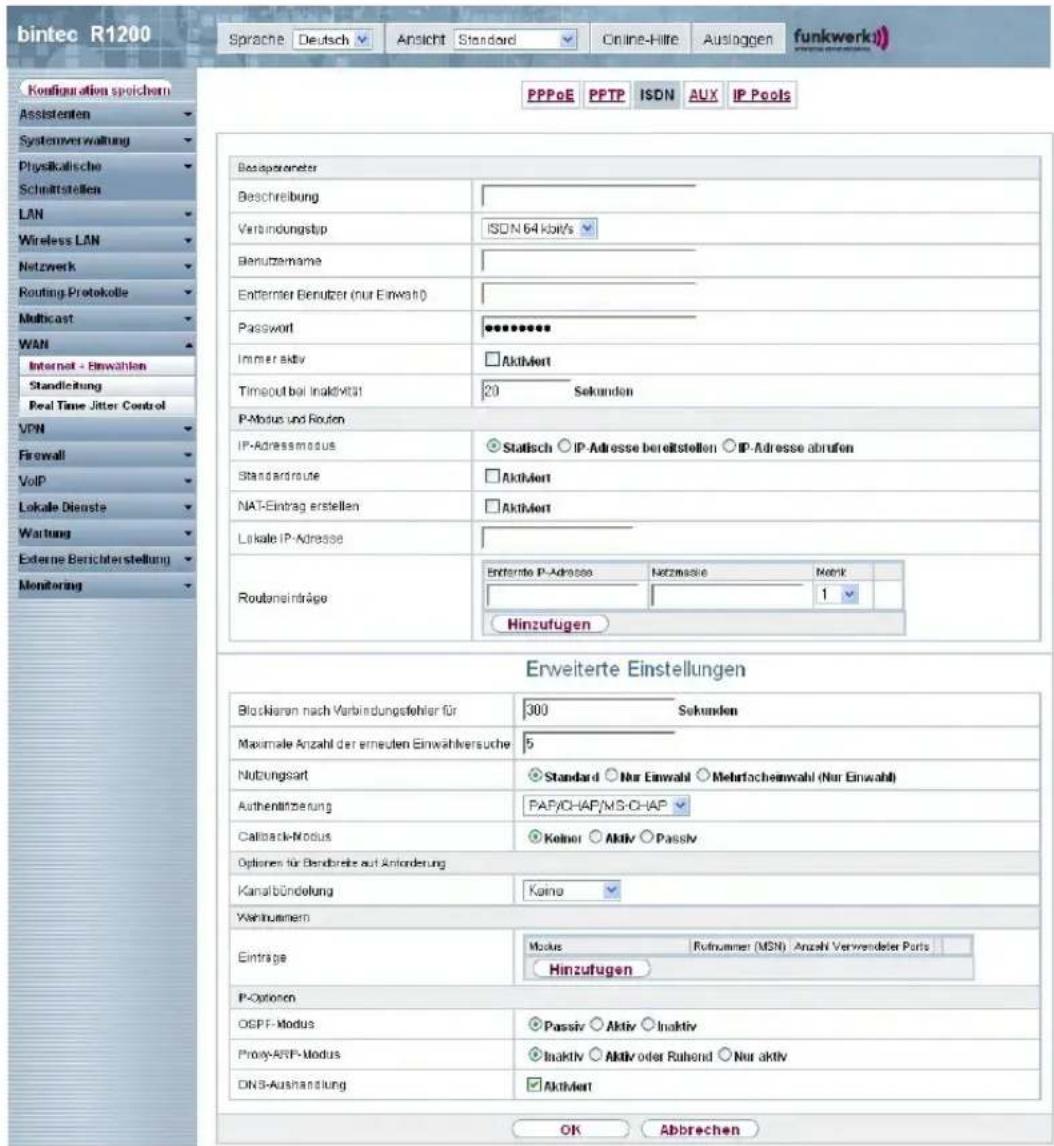Tick the NAT-Eintrag erstellen checkbox
Viewport: 1054px width, 1146px height.
click(492, 506)
